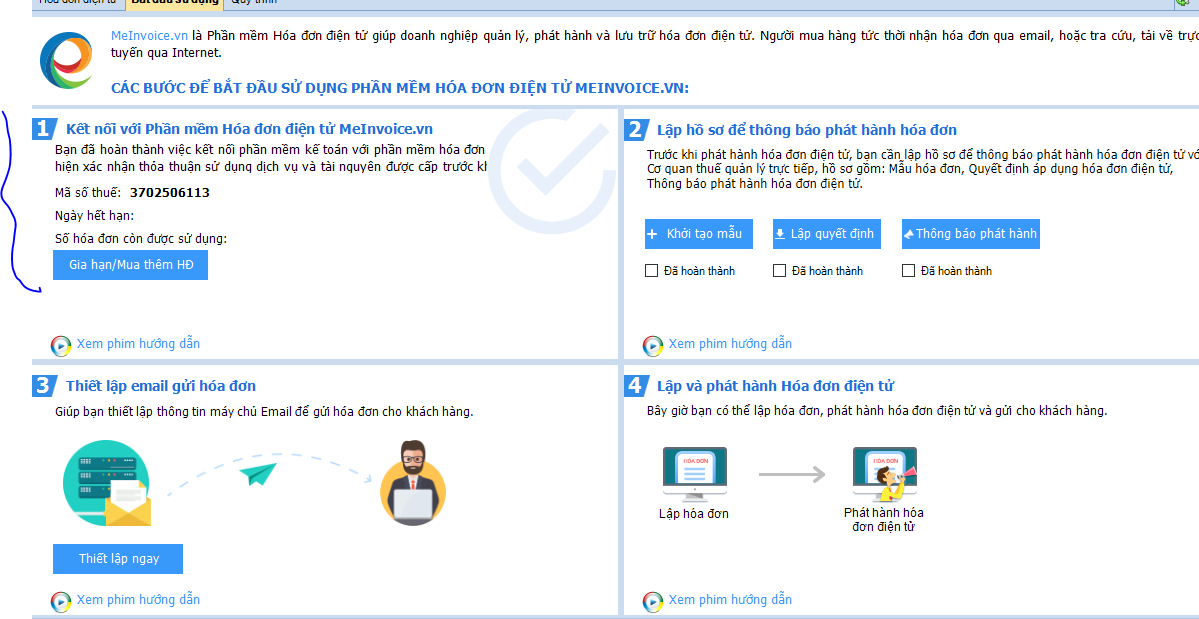1199x619 pixels.
Task: Open the 'Quy trình' tab
Action: click(x=254, y=3)
